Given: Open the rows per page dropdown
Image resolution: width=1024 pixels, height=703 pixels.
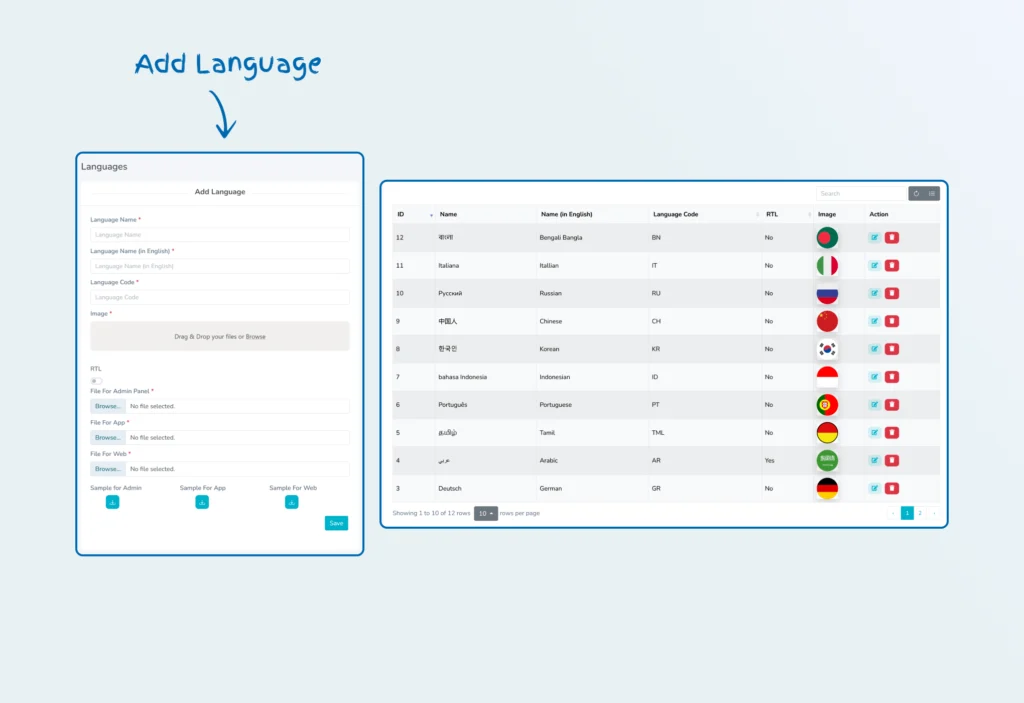Looking at the screenshot, I should [x=486, y=513].
